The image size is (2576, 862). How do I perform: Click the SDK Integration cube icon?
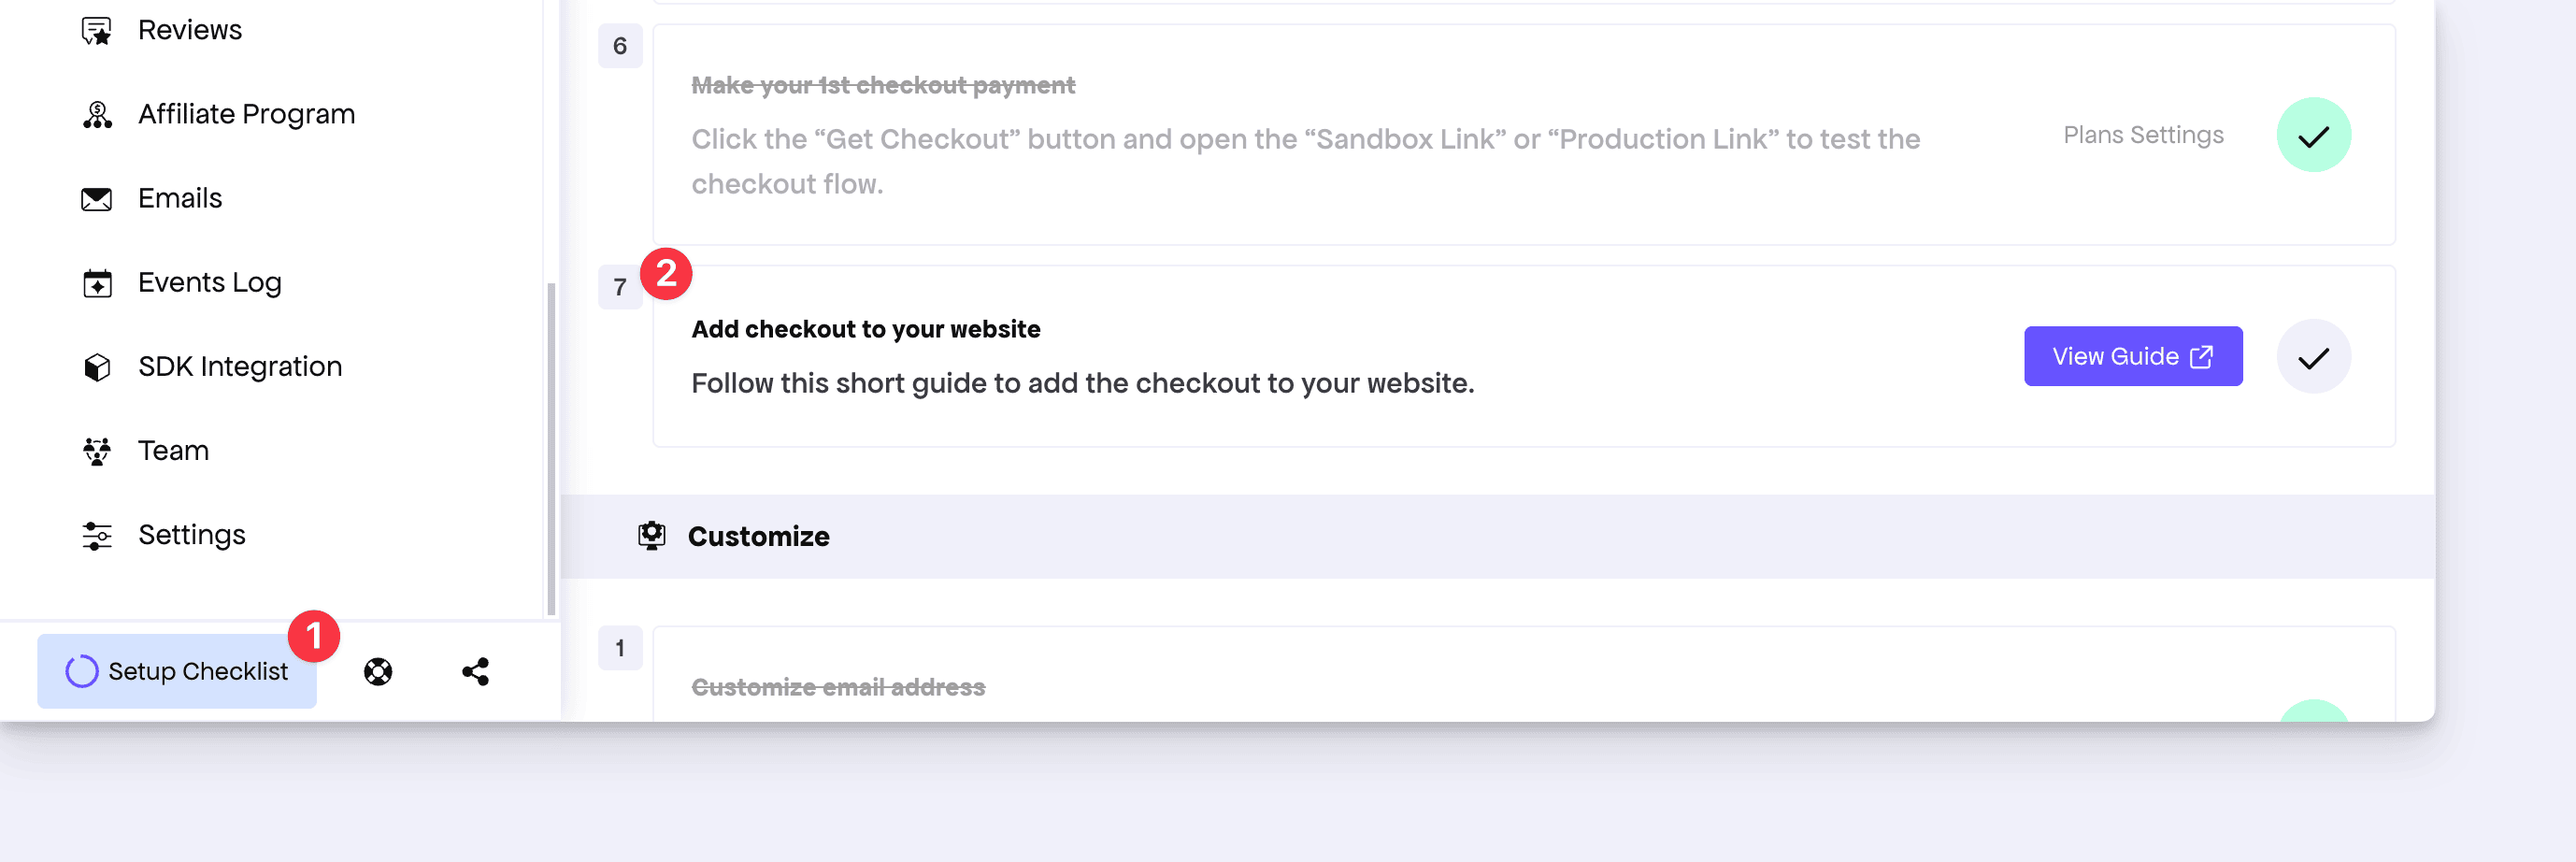tap(96, 367)
